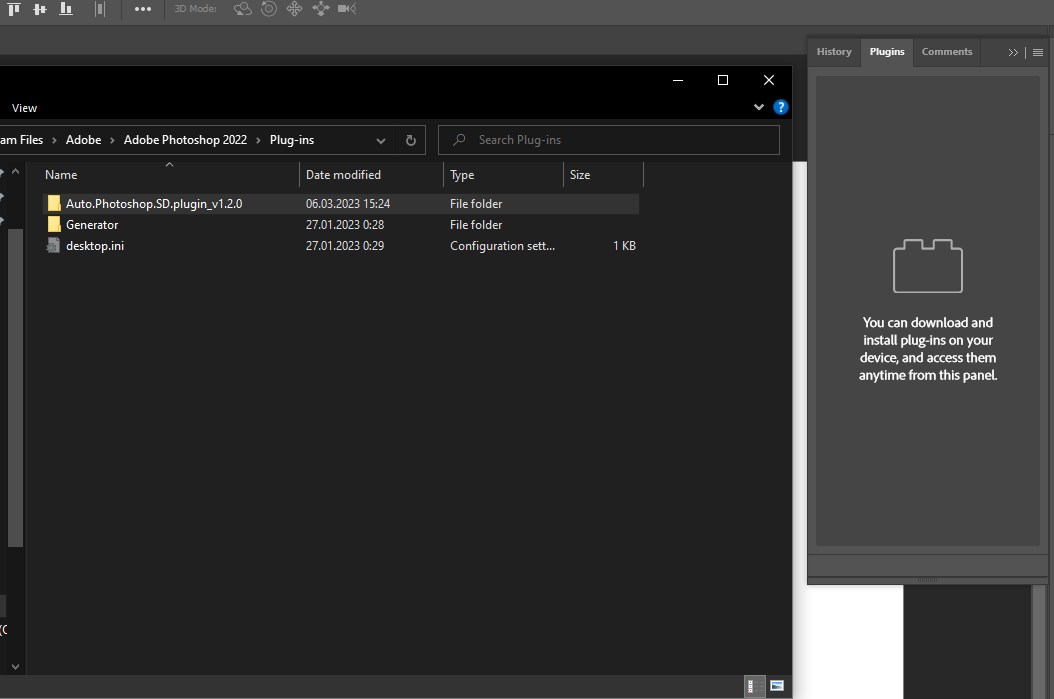Viewport: 1054px width, 699px height.
Task: Switch to the History tab
Action: point(834,52)
